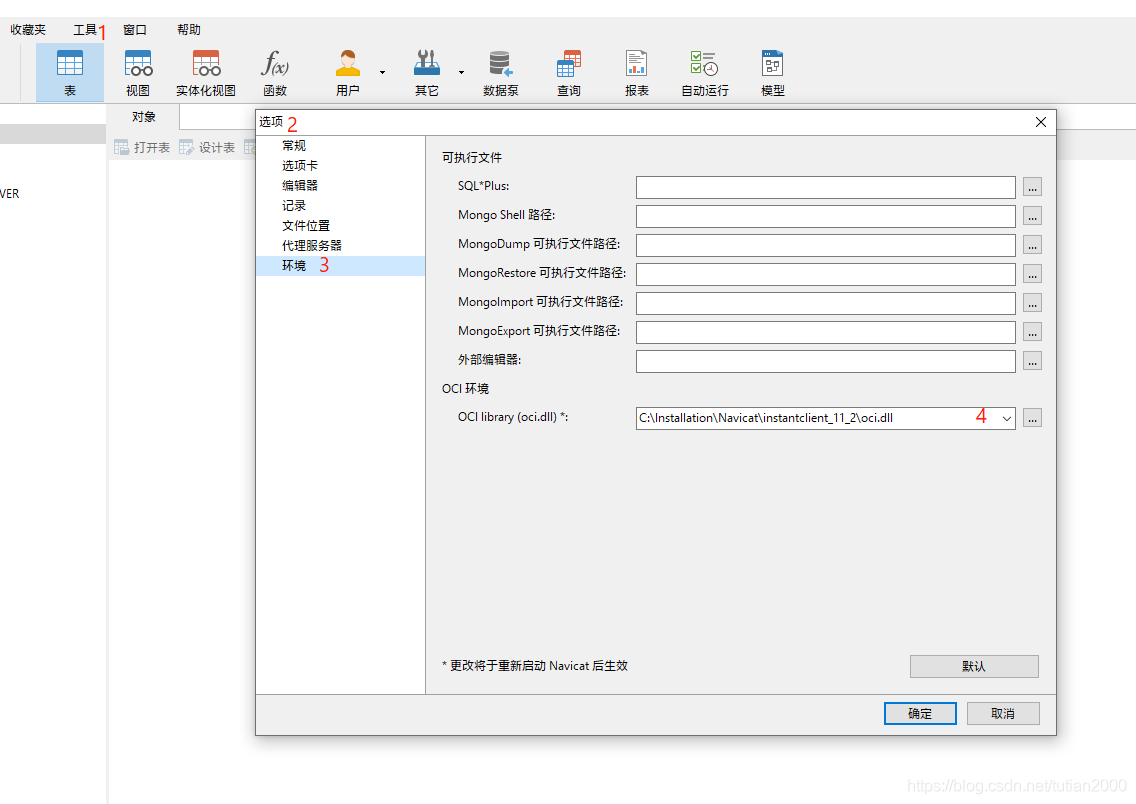Open the 窗口 (Window) menu

click(x=135, y=30)
